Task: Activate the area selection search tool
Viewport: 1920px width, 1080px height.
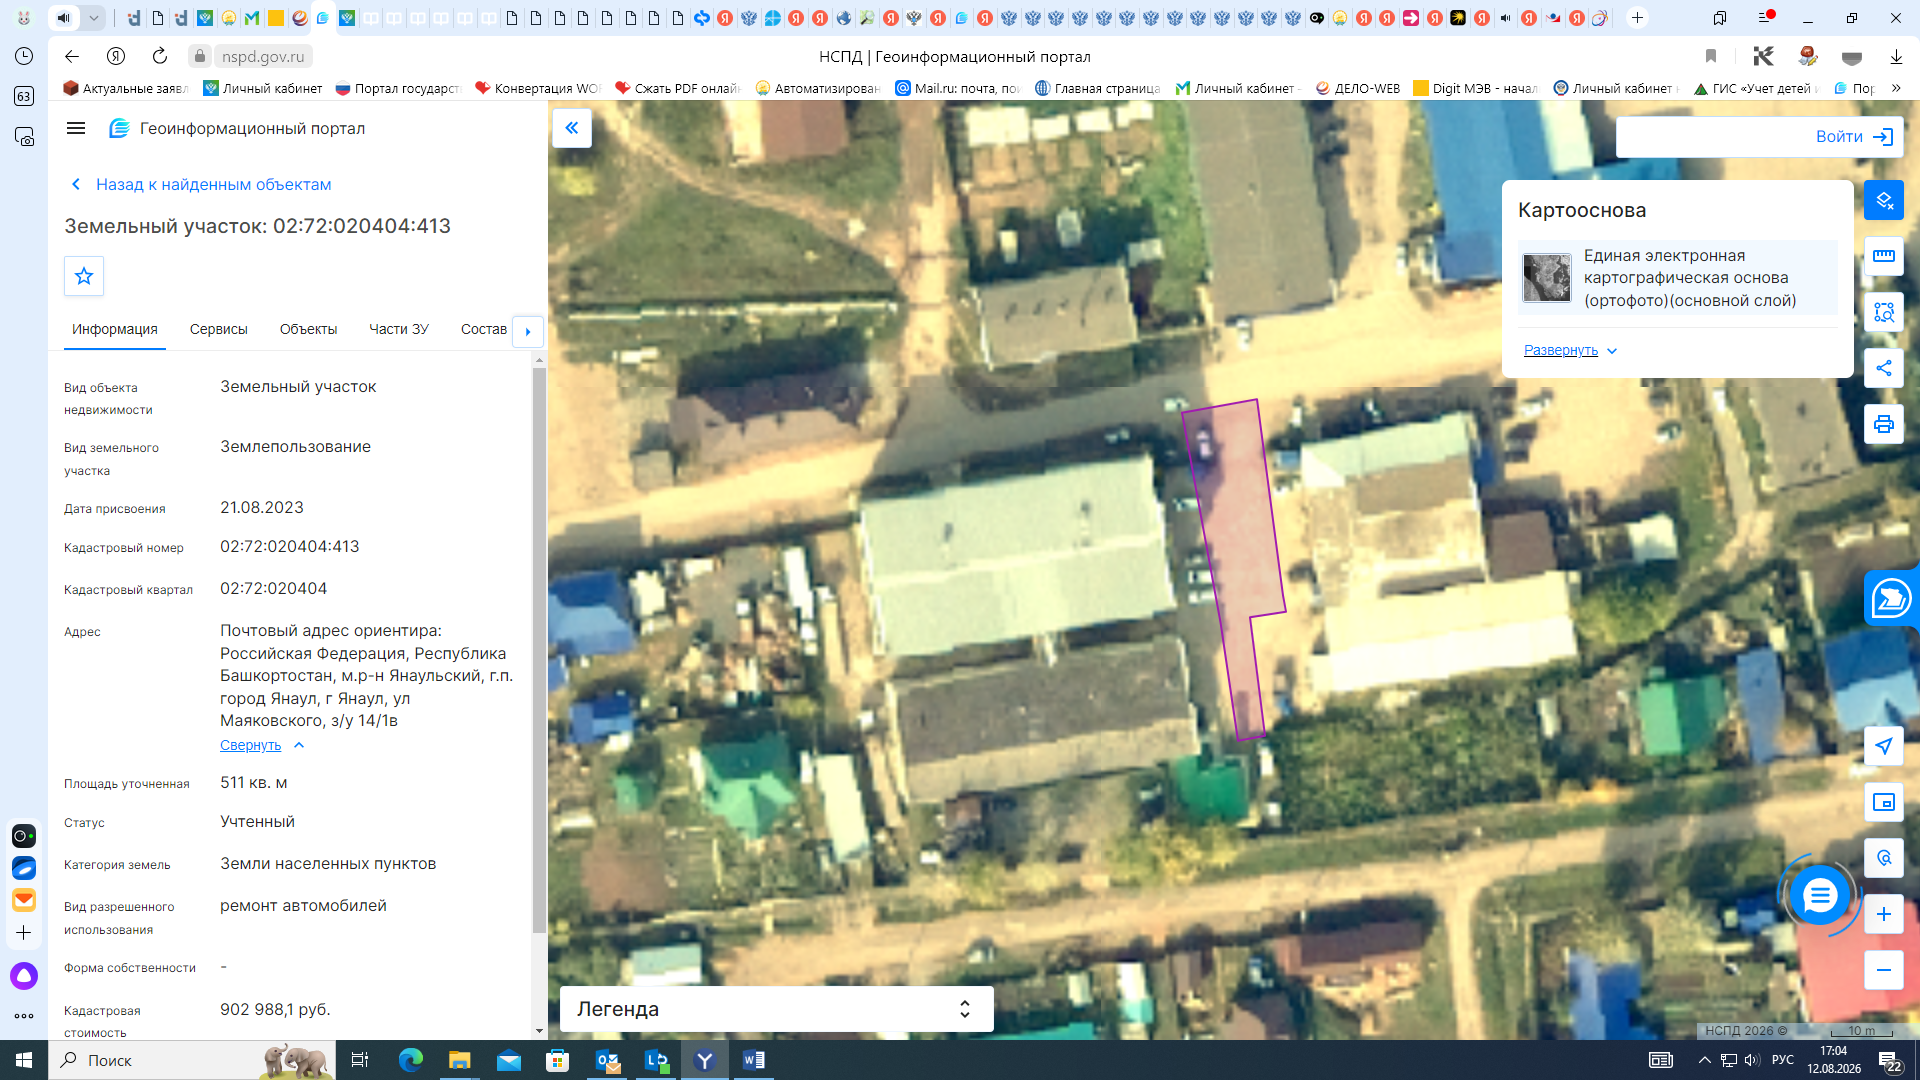Action: pos(1884,312)
